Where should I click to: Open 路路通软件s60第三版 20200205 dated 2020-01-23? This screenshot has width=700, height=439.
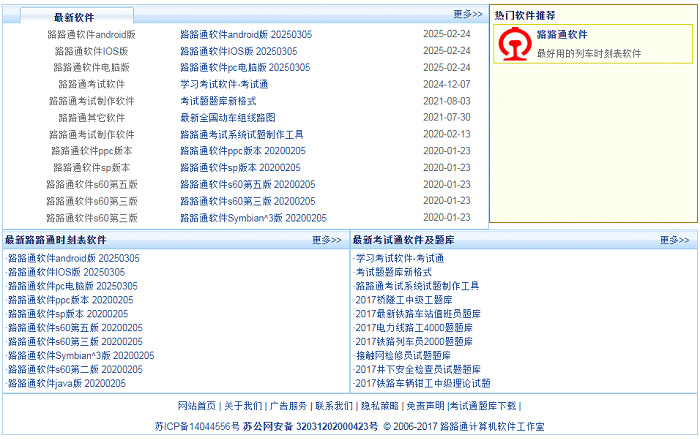248,201
